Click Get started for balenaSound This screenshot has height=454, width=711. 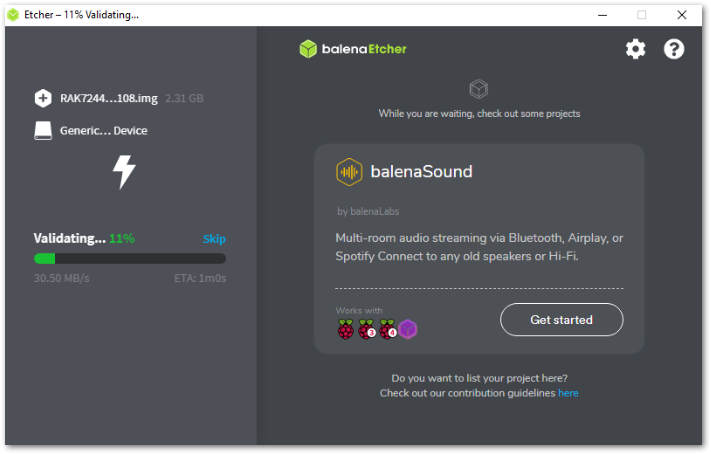click(561, 320)
